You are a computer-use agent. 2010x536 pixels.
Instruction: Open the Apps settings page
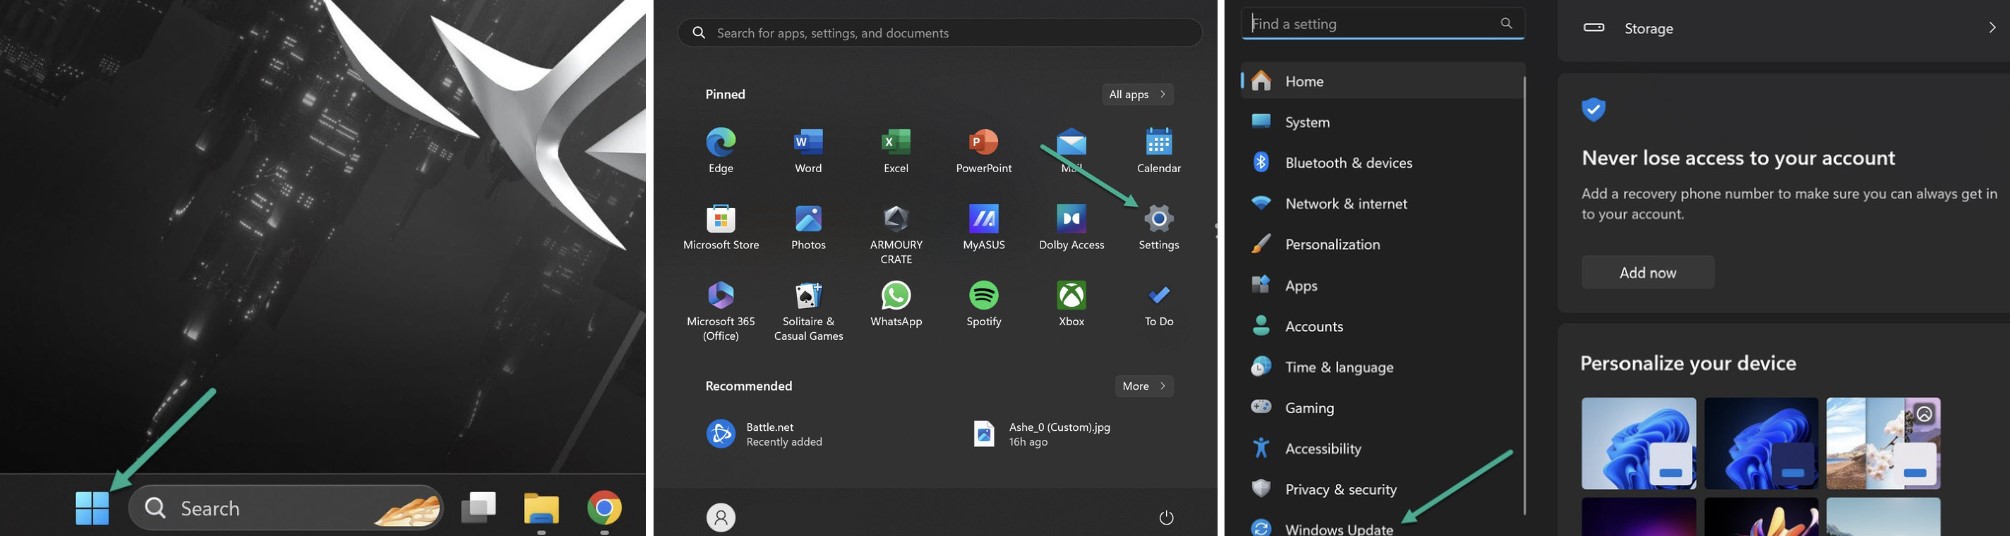[x=1383, y=286]
